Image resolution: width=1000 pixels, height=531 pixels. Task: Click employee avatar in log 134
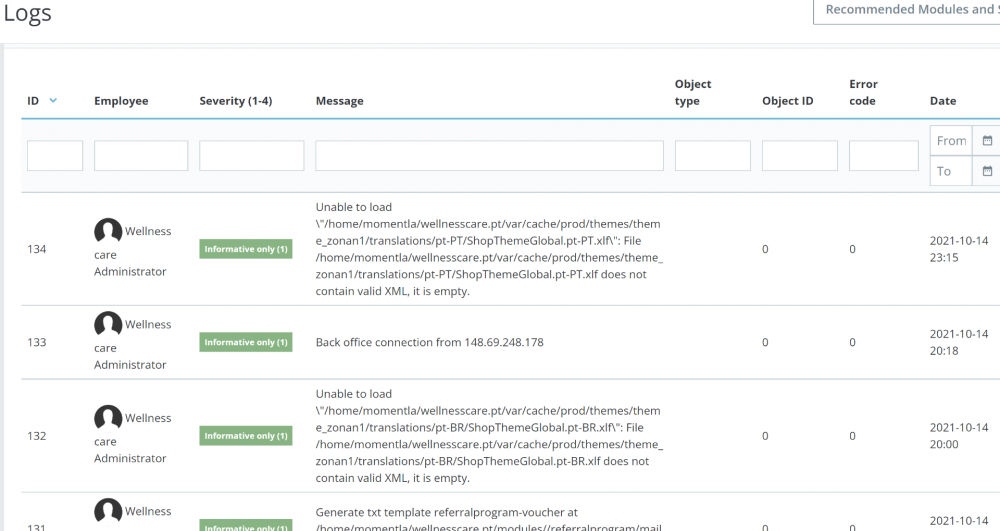click(x=108, y=232)
